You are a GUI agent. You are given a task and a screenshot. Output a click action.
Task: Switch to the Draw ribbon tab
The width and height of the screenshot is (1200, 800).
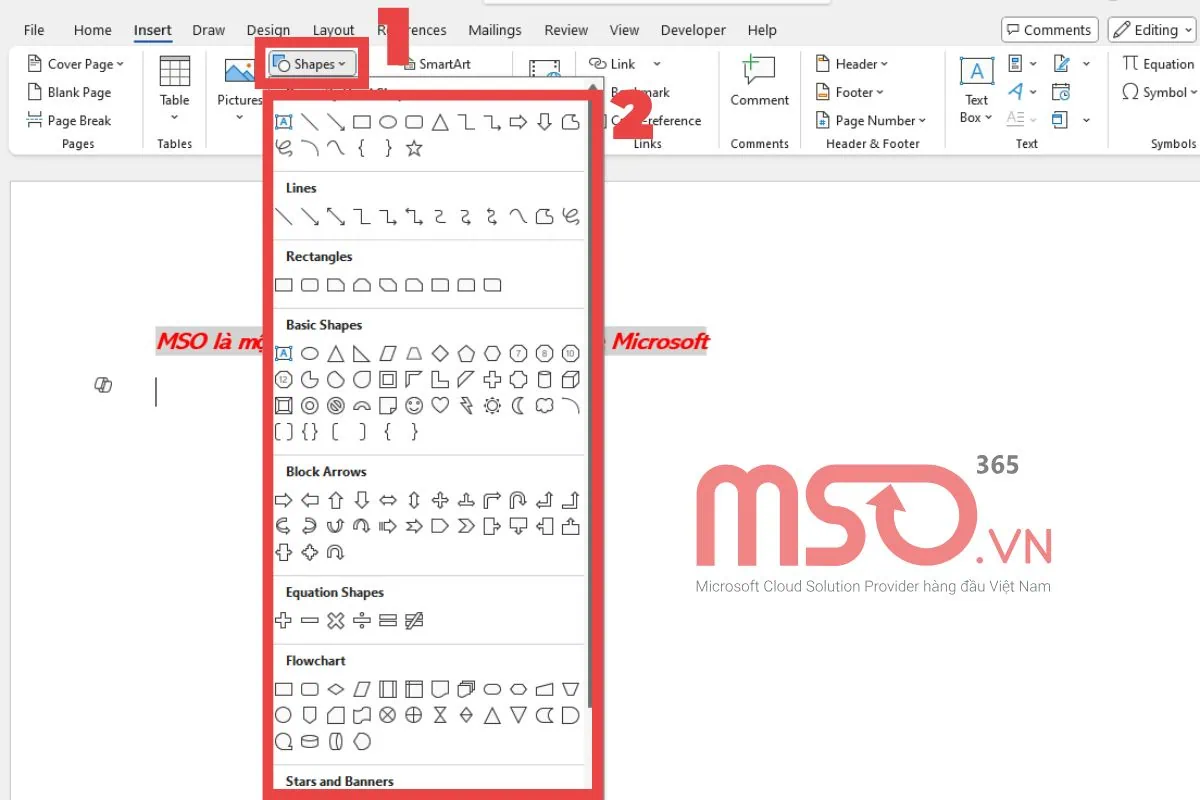(x=208, y=30)
